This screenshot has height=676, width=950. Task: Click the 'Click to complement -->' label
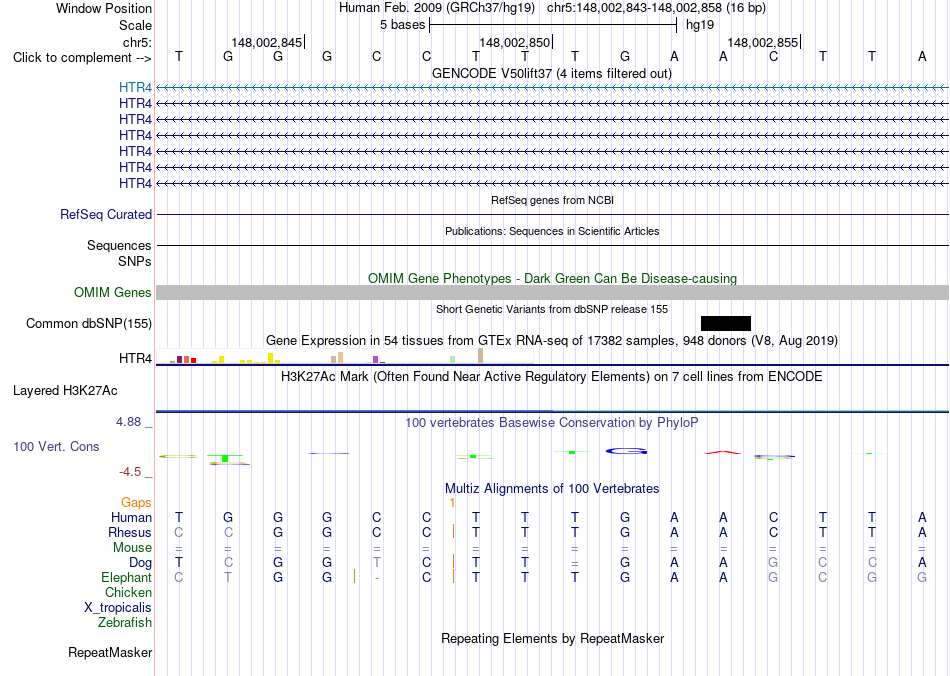click(x=82, y=58)
